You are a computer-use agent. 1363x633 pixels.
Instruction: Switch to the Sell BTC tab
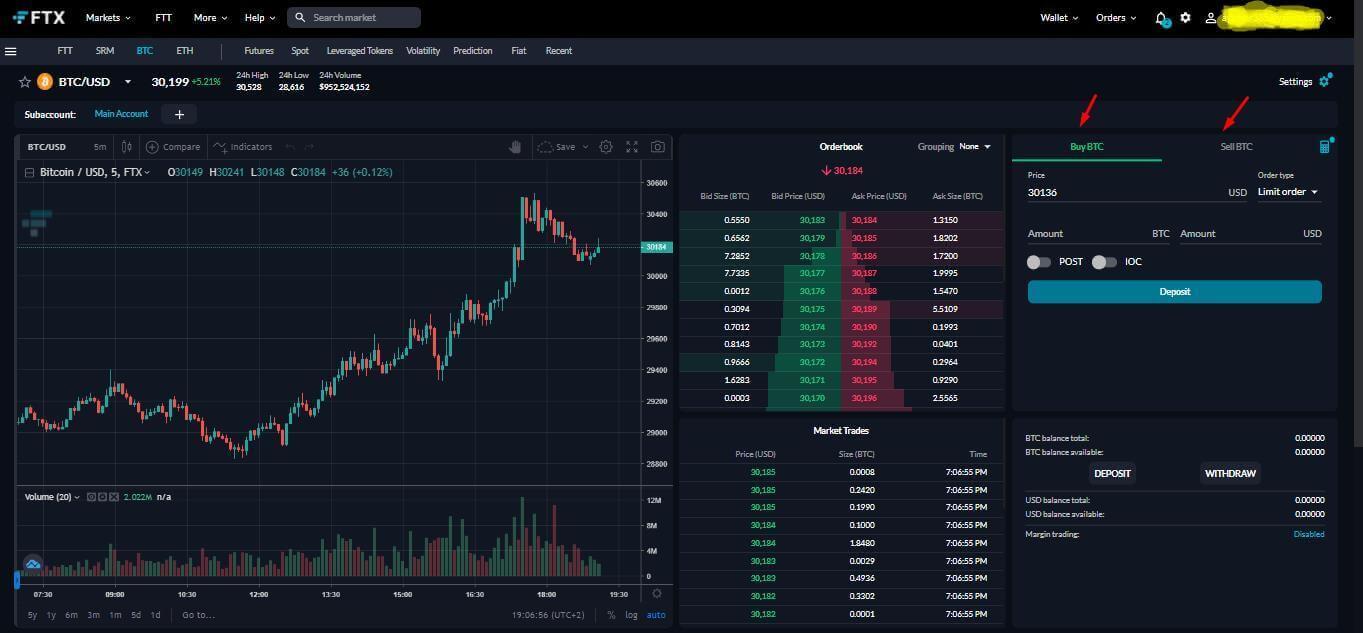click(x=1236, y=147)
